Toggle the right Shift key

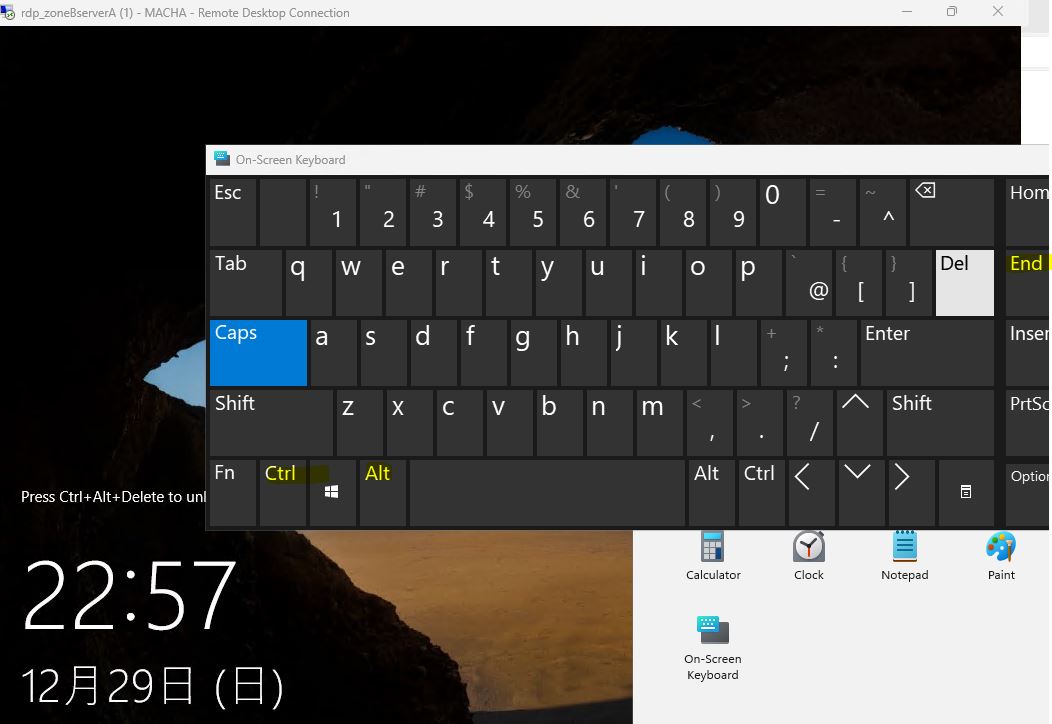(940, 423)
